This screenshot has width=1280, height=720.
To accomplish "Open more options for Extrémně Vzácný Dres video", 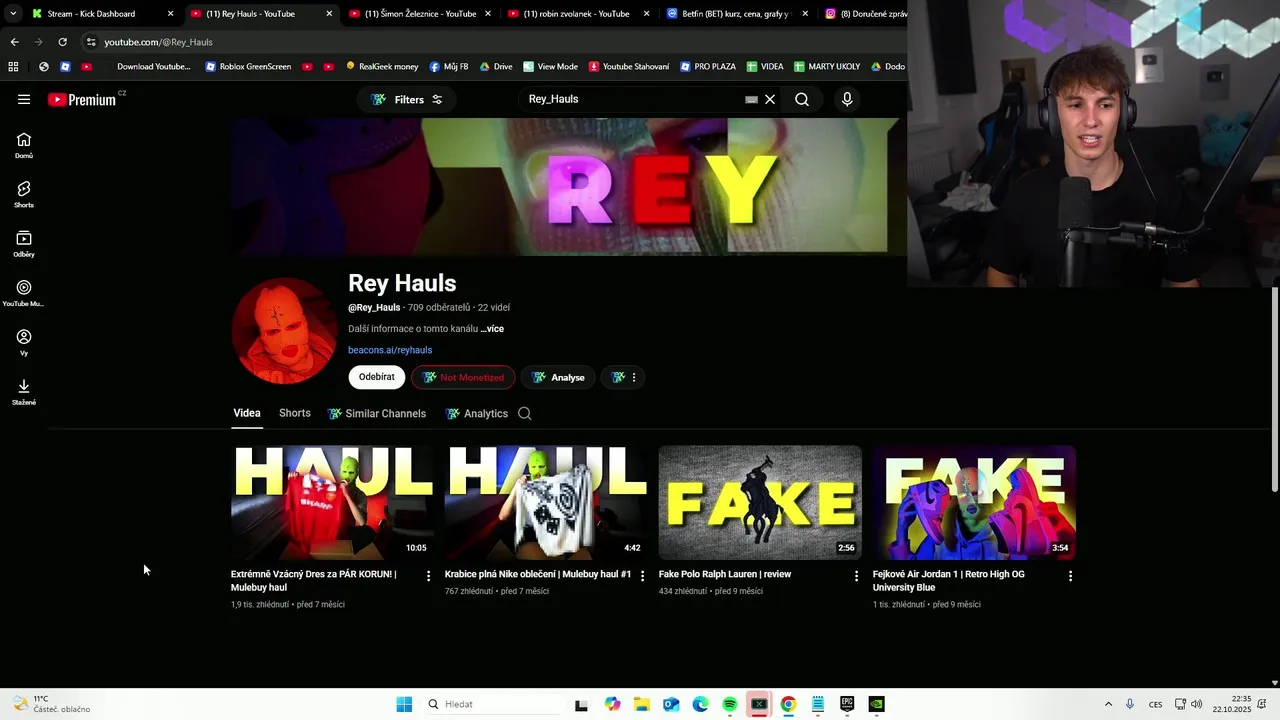I will point(428,576).
